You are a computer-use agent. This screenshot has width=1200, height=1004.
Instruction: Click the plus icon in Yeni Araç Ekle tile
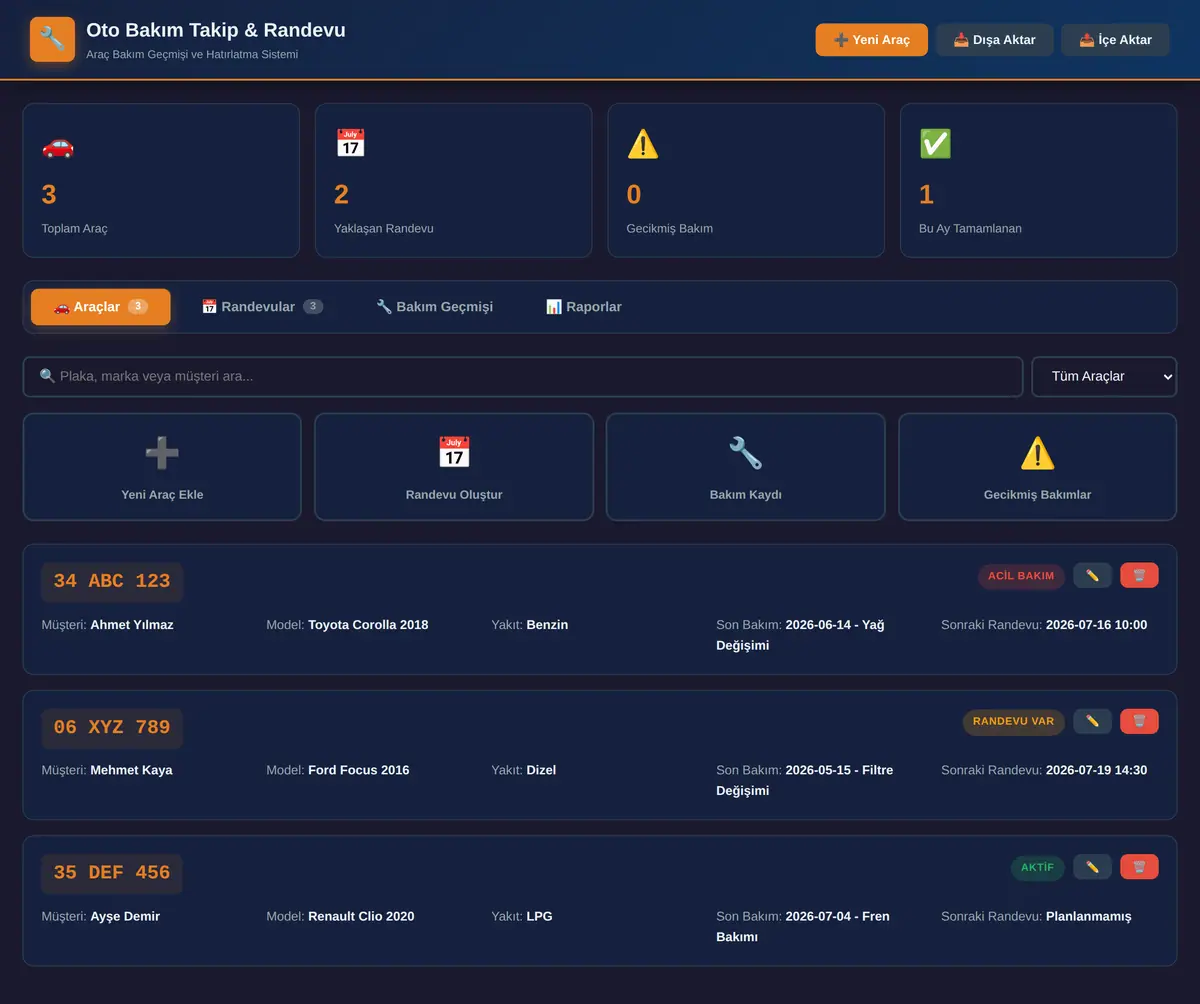pyautogui.click(x=162, y=453)
